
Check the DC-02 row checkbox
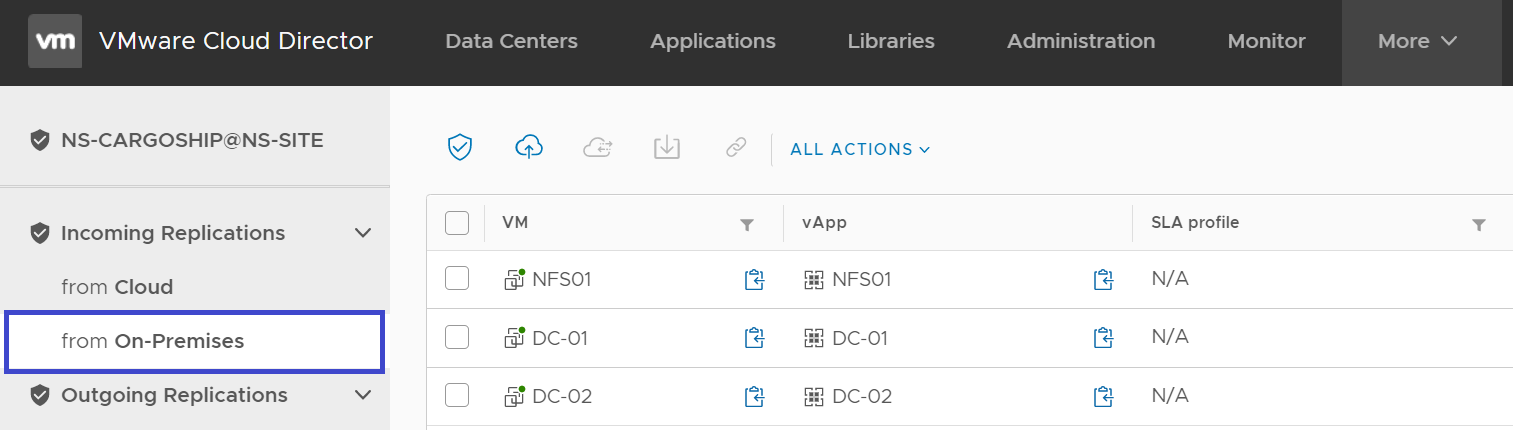click(x=457, y=396)
